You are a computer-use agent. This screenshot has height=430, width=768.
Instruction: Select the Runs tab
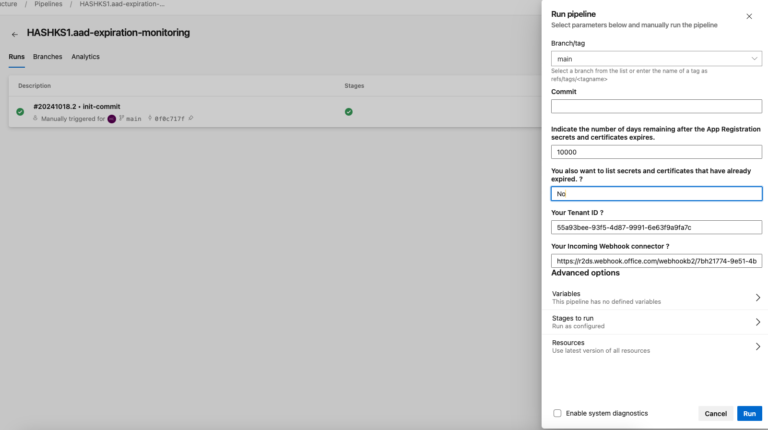point(17,57)
